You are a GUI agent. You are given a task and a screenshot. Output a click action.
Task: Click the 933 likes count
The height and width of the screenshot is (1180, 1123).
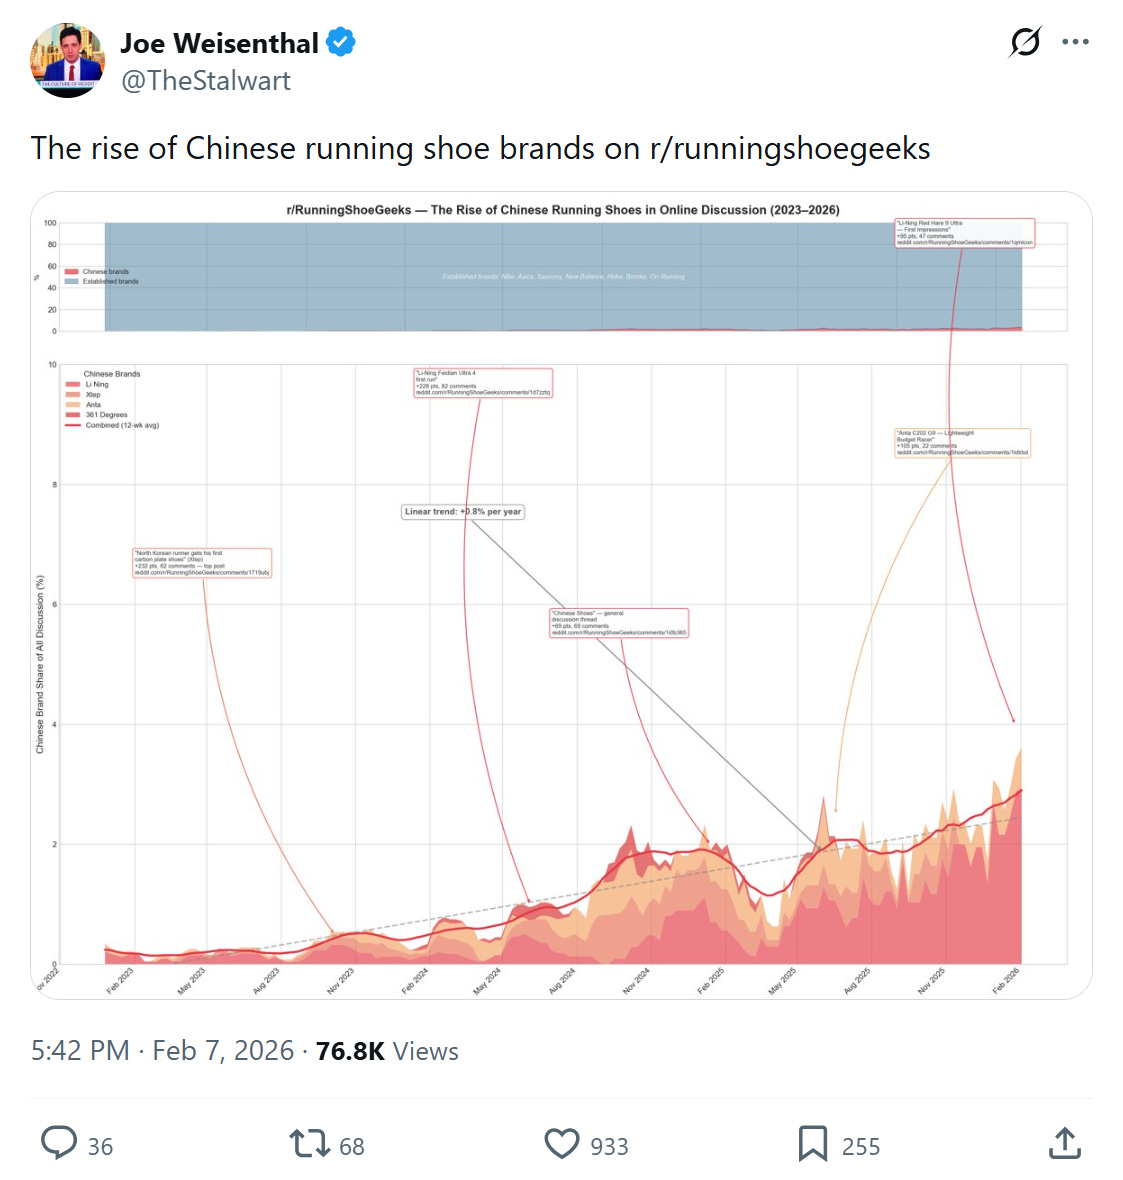click(x=609, y=1146)
